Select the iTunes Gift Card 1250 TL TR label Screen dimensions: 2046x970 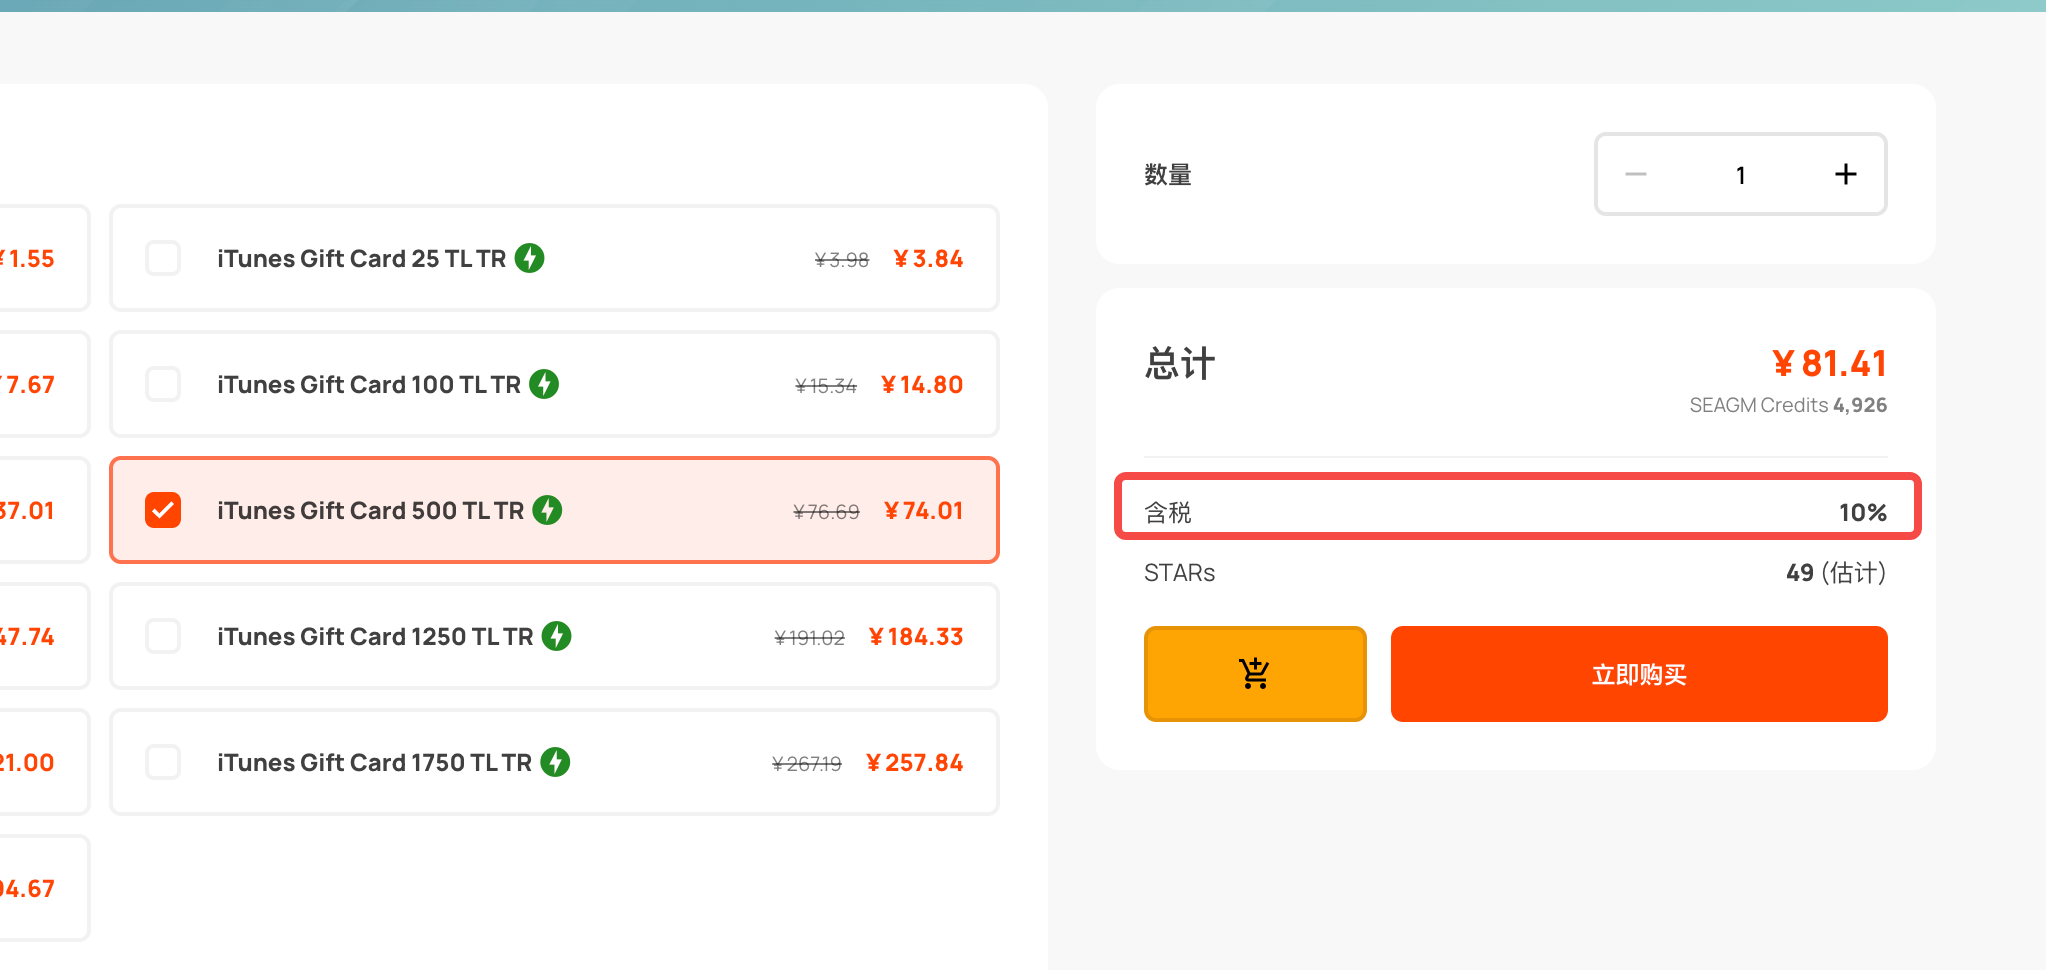375,636
